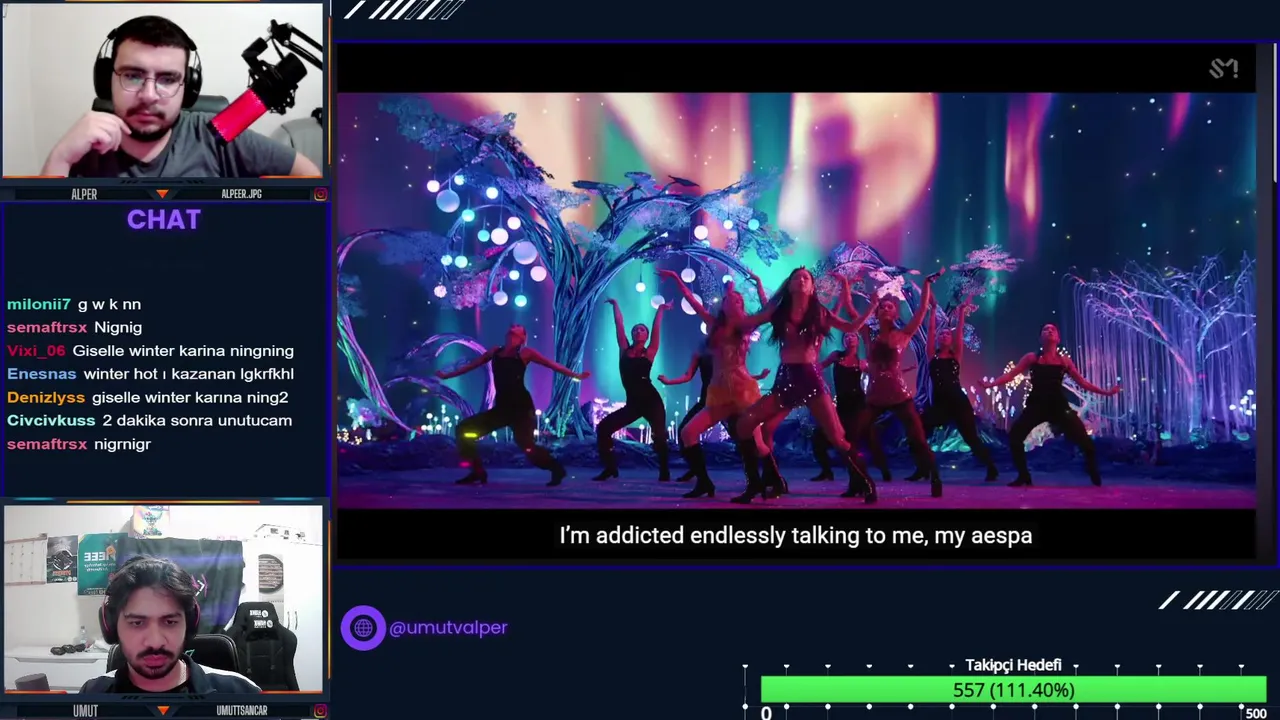Click the SM logo in the video corner
Screen dimensions: 1280x720
point(1224,68)
